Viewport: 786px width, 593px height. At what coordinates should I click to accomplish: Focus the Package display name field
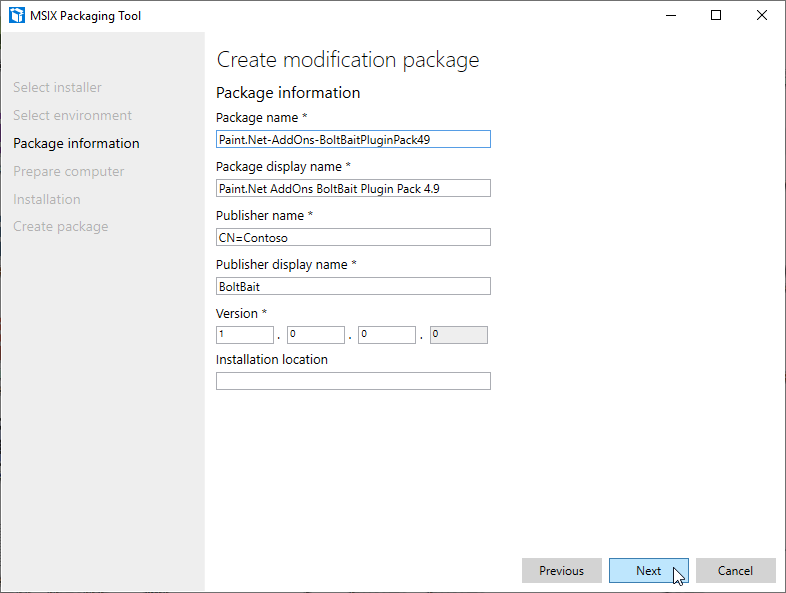[353, 188]
